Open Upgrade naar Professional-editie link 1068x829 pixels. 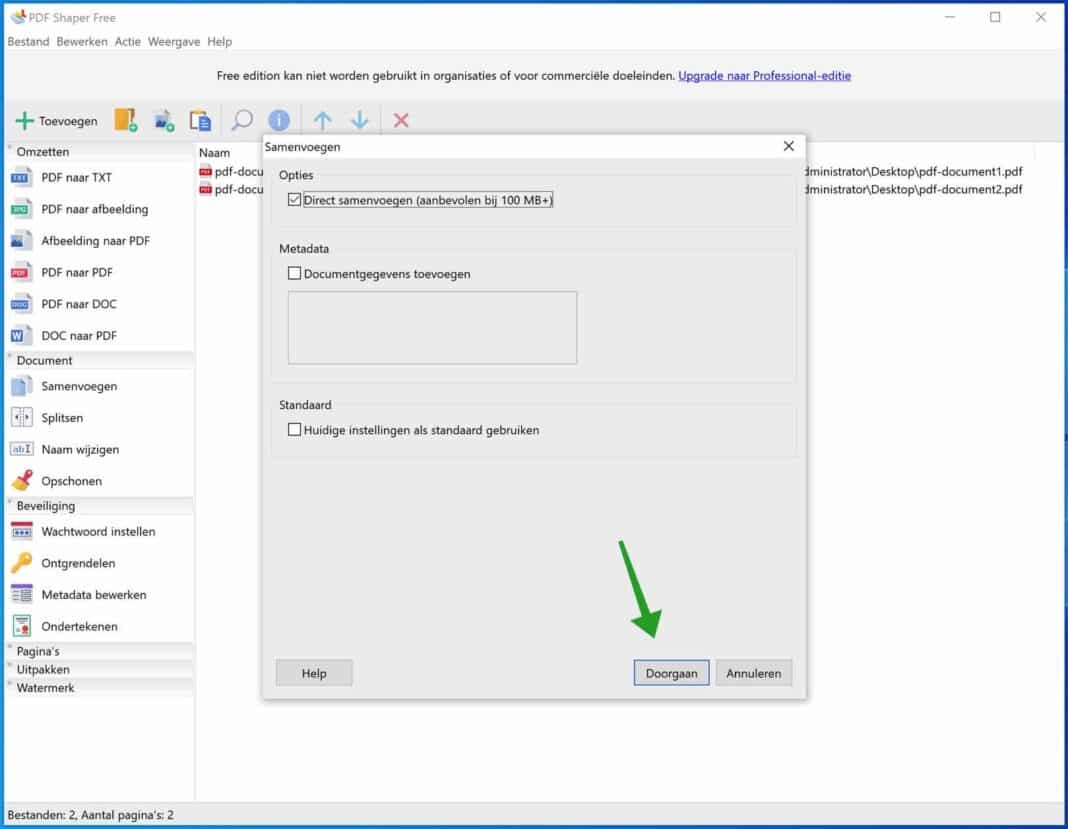(764, 76)
